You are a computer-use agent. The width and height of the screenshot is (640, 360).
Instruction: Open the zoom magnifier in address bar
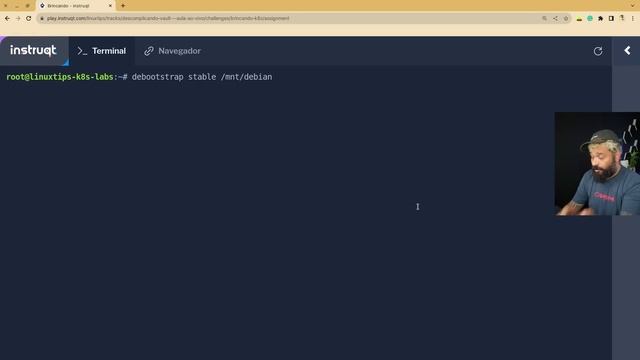[544, 18]
